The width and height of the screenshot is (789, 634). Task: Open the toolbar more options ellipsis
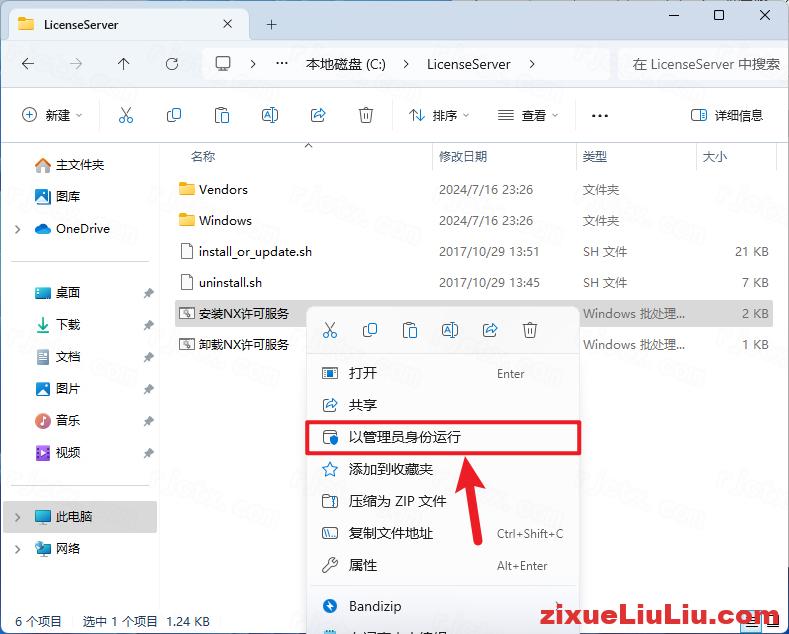click(x=600, y=115)
